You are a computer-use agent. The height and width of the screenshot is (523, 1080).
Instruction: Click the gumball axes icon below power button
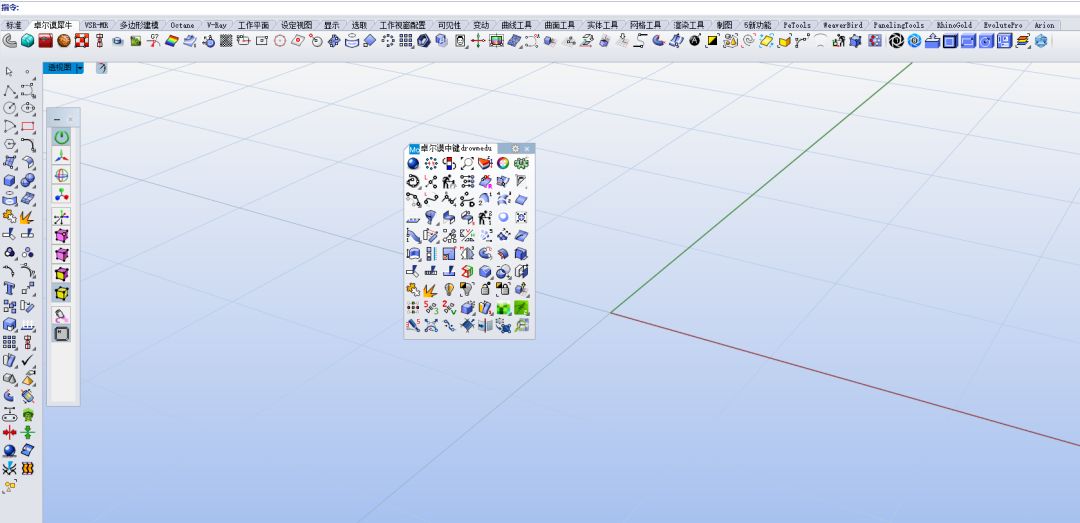click(x=62, y=156)
